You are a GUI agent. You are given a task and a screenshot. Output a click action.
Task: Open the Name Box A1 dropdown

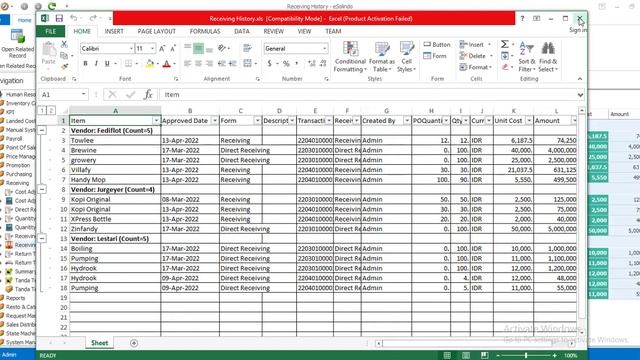pos(83,94)
